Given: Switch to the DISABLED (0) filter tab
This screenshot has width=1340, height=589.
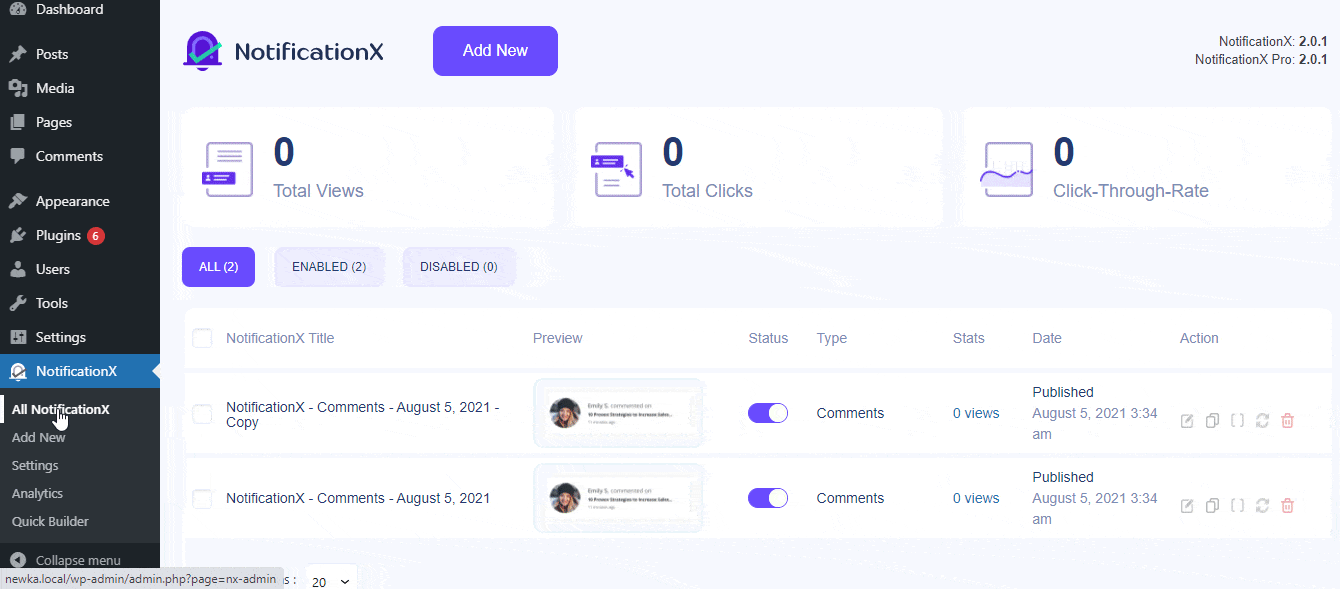Looking at the screenshot, I should [x=459, y=267].
